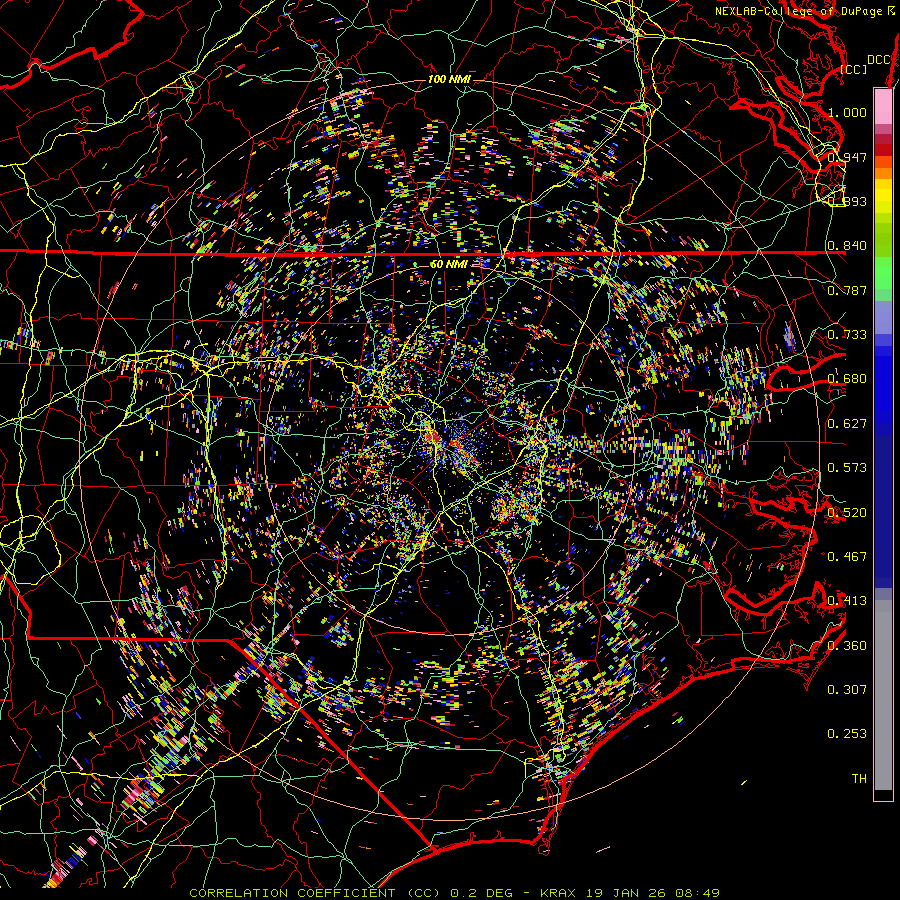Click the DCC label above the scale

pyautogui.click(x=878, y=60)
